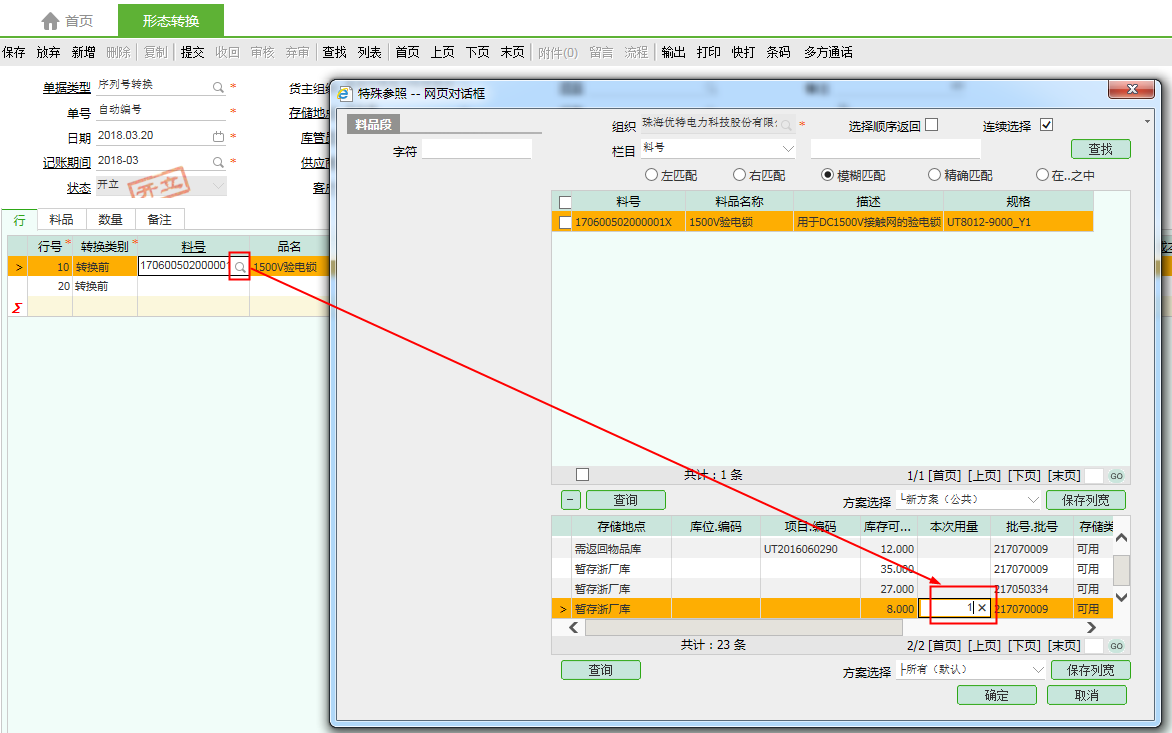Open the calendar picker for 日期 field
The image size is (1172, 733).
218,136
